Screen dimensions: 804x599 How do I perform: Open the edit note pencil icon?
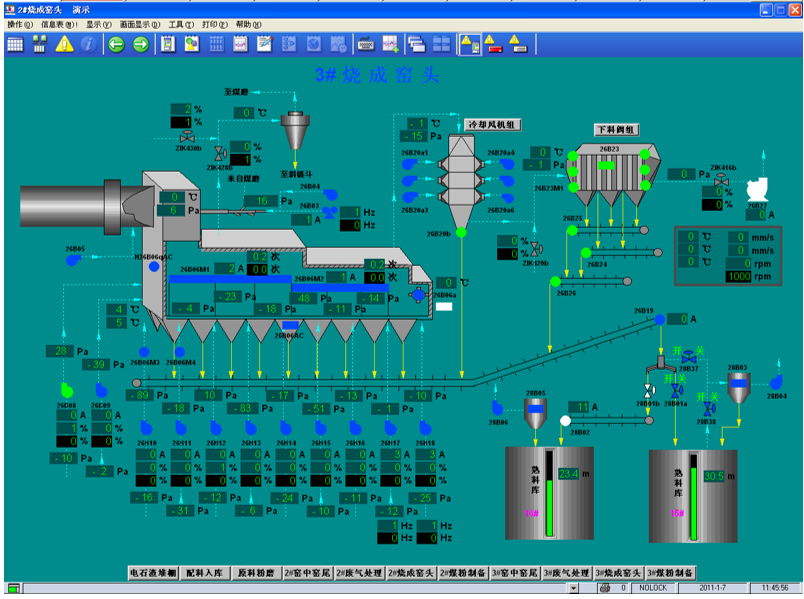click(265, 45)
